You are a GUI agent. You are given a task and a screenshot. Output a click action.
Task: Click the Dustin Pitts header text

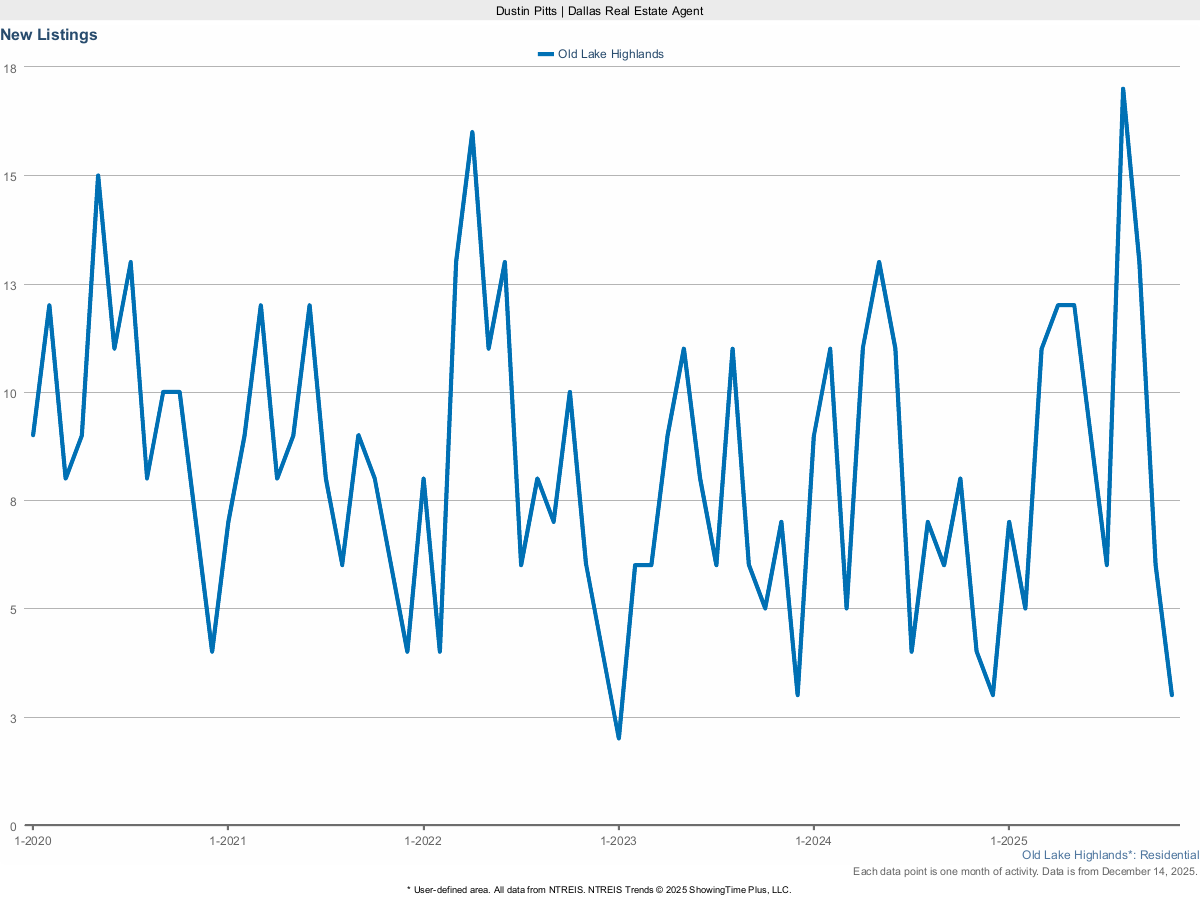[600, 10]
